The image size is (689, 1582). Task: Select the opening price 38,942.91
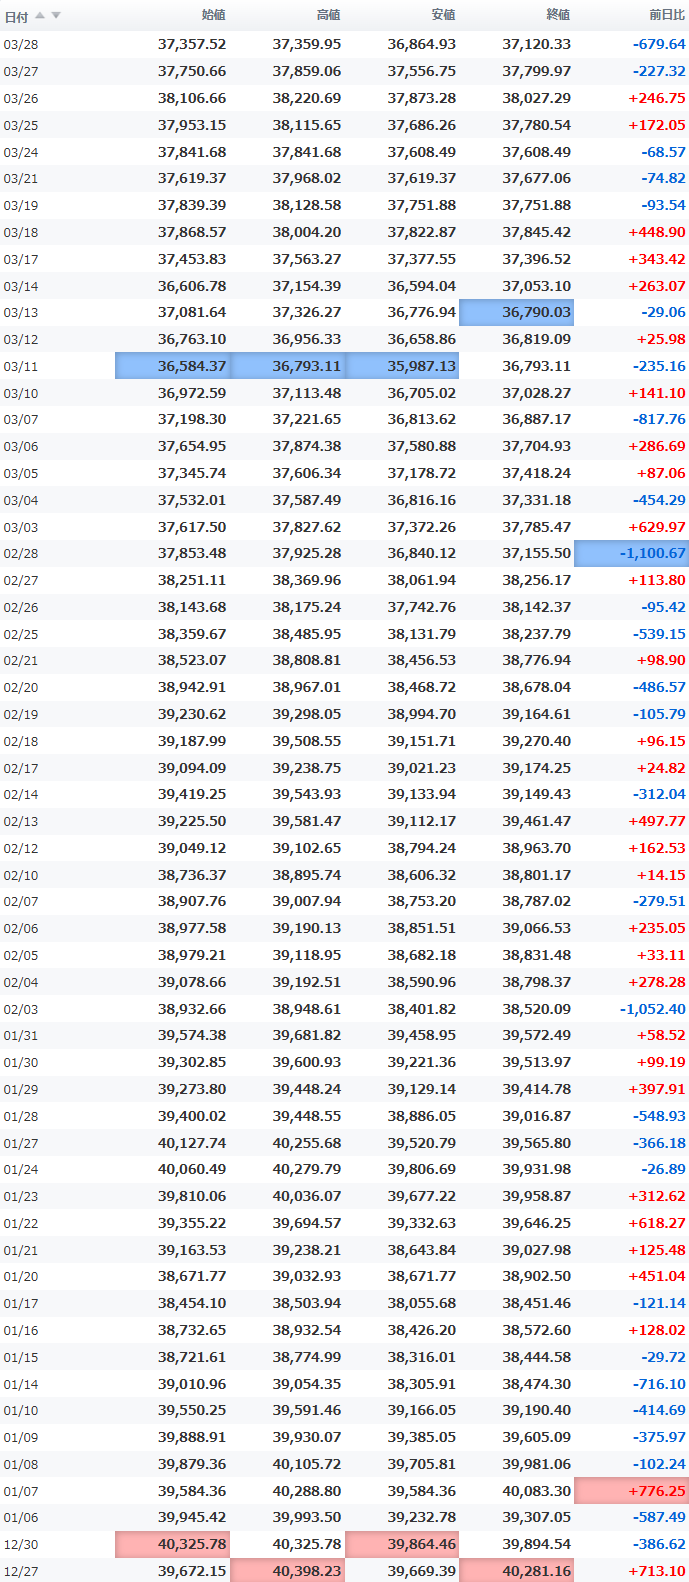(192, 687)
